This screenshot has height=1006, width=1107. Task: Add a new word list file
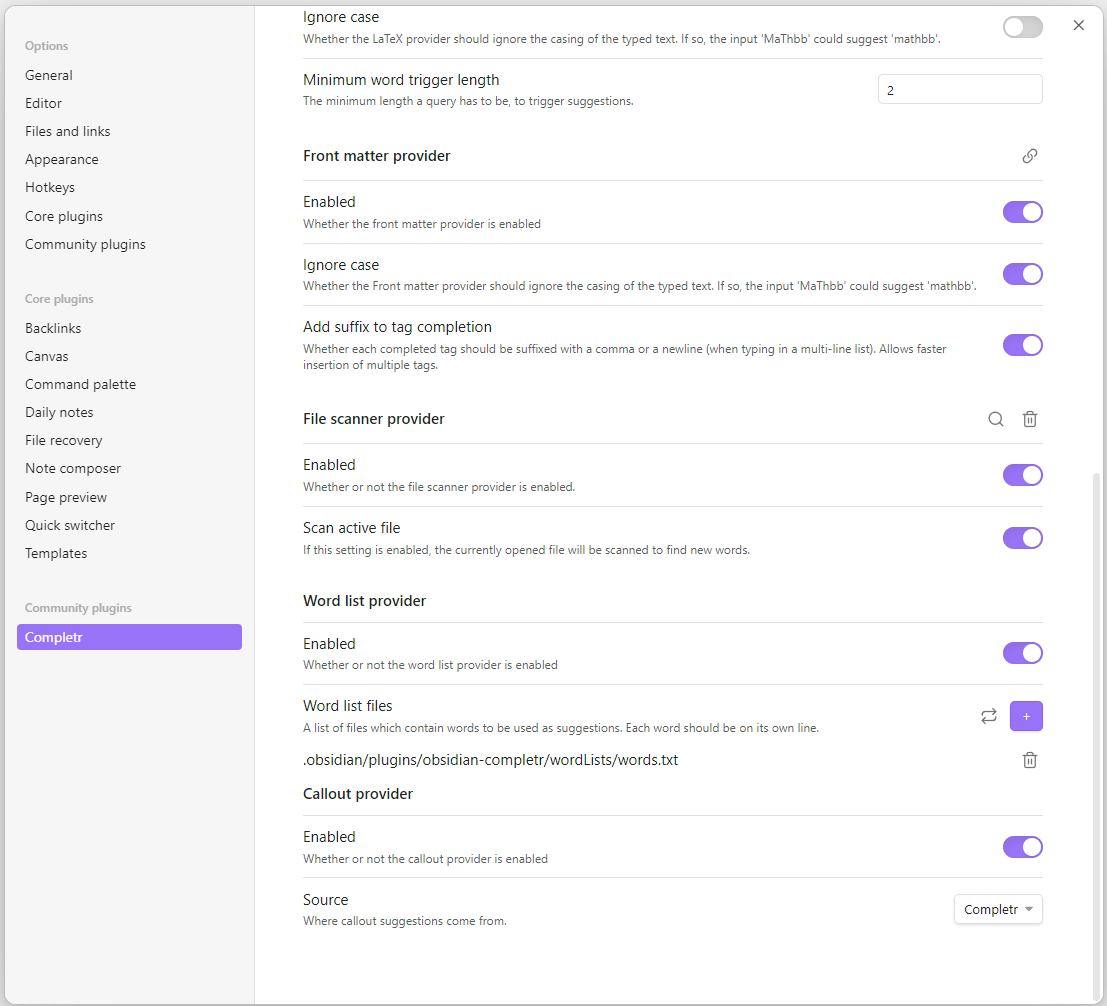click(1026, 716)
